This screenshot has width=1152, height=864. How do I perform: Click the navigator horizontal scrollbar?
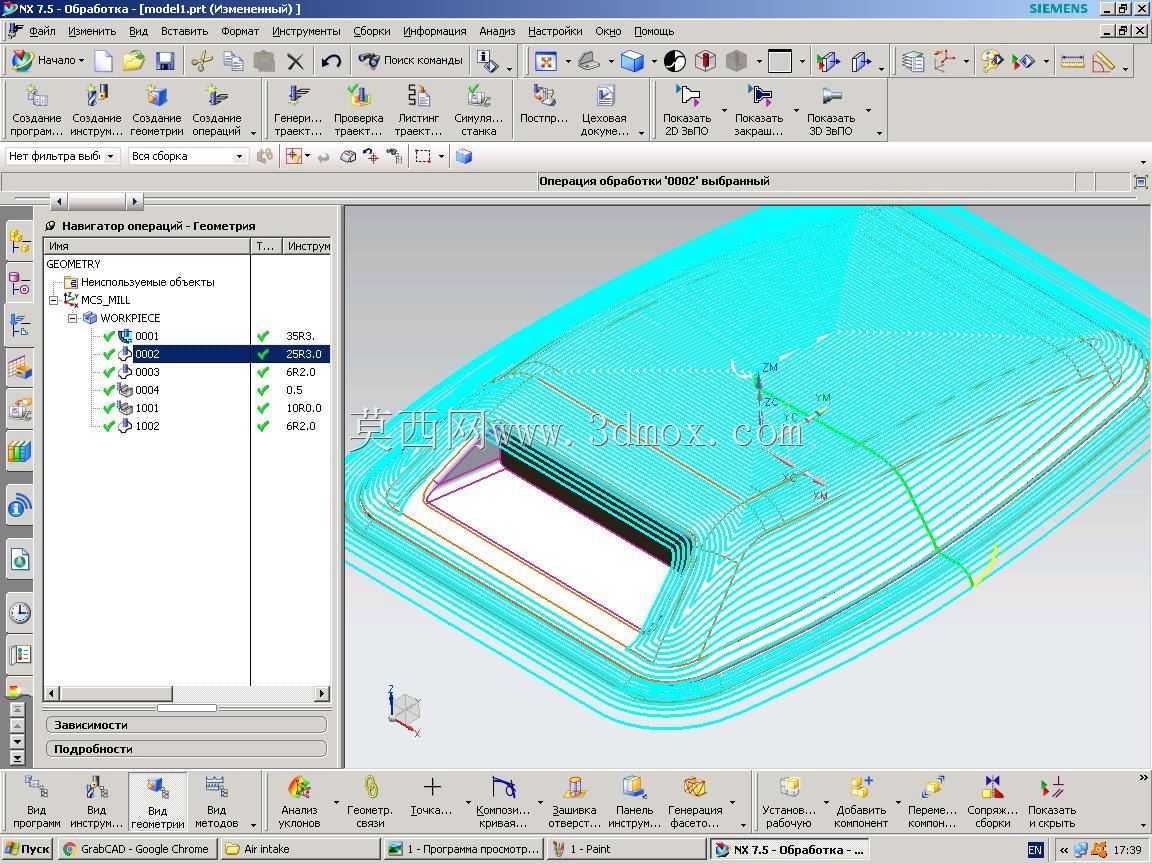(x=187, y=693)
